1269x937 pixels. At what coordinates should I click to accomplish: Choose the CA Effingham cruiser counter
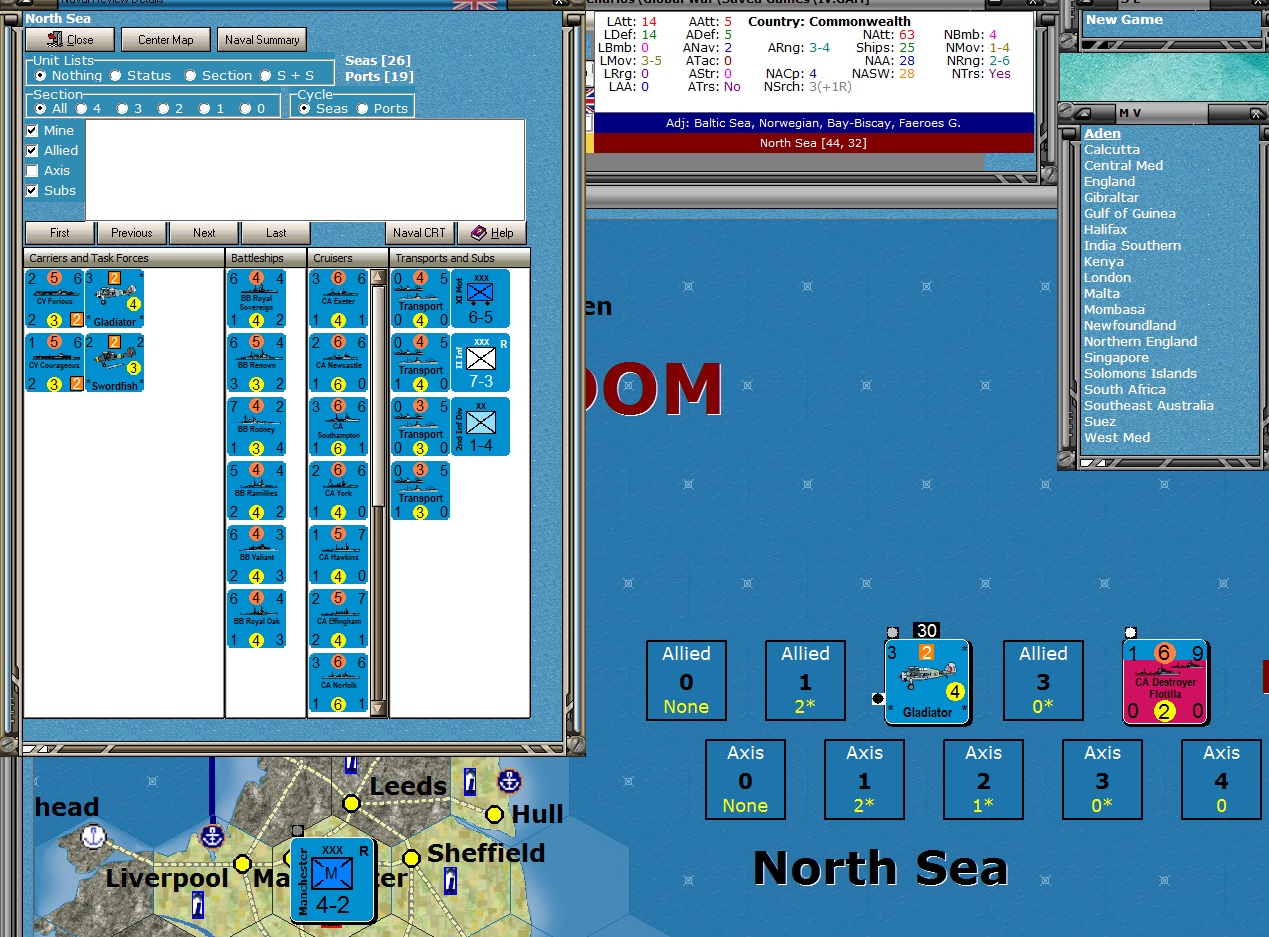[x=338, y=619]
